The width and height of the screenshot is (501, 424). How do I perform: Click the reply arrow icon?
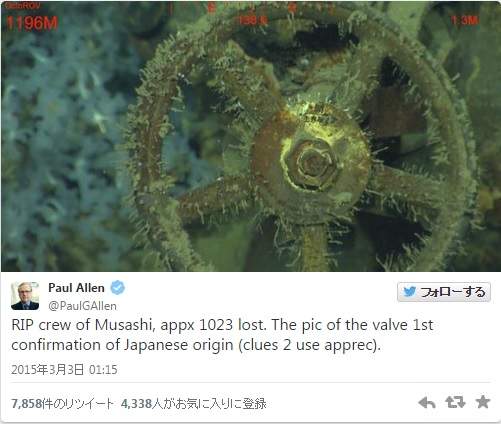pyautogui.click(x=427, y=403)
